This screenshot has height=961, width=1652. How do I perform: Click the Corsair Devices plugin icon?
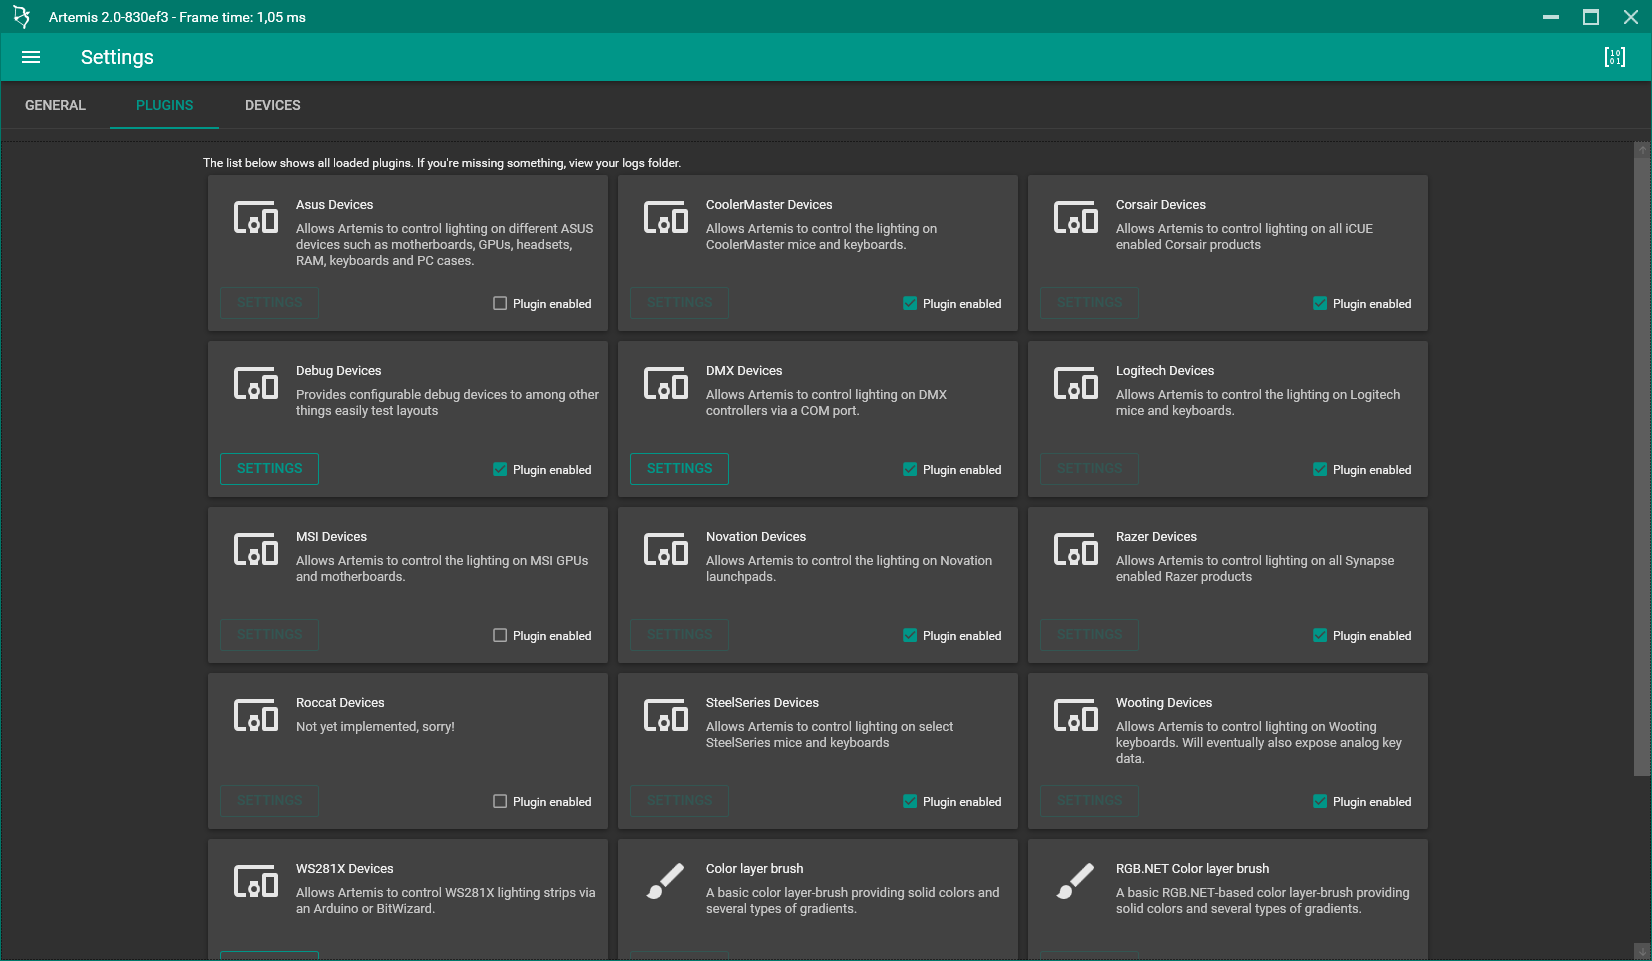(x=1076, y=217)
